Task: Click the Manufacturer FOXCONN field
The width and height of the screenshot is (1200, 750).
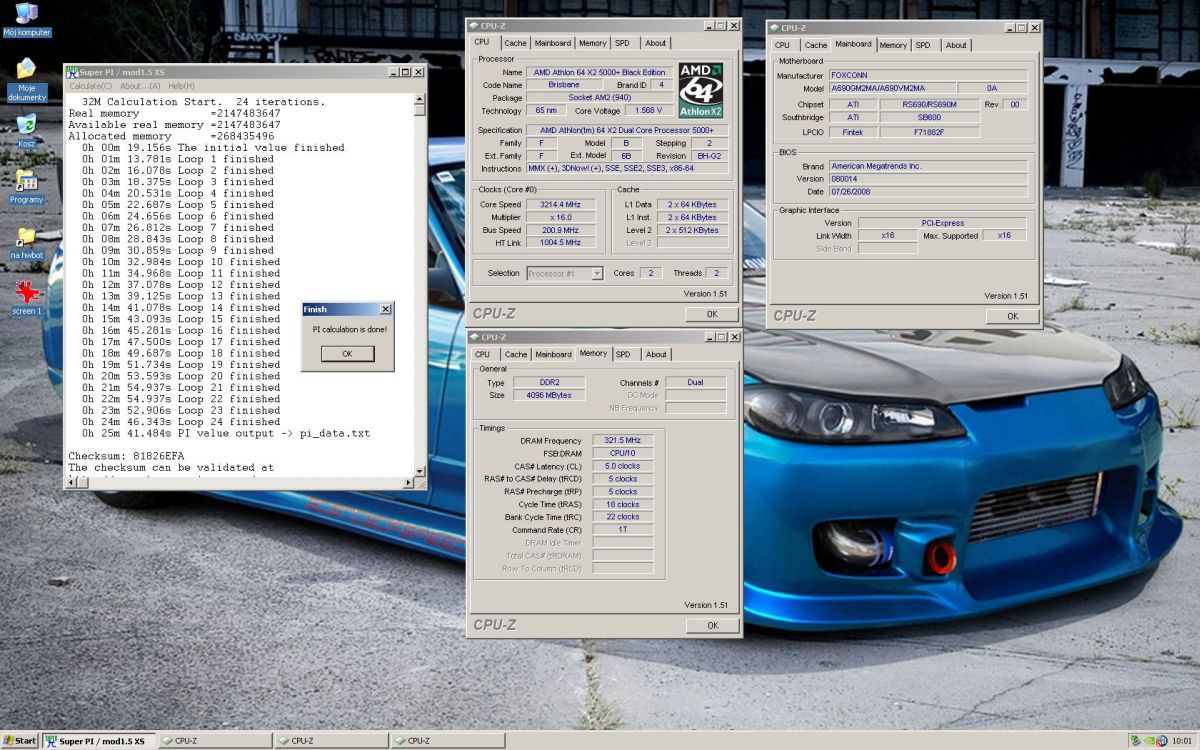Action: tap(928, 76)
